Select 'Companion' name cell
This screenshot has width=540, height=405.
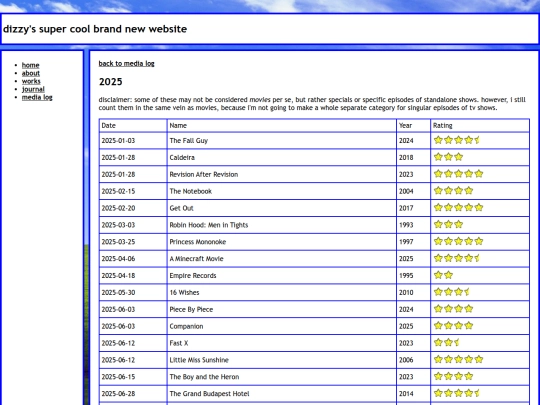(x=282, y=326)
